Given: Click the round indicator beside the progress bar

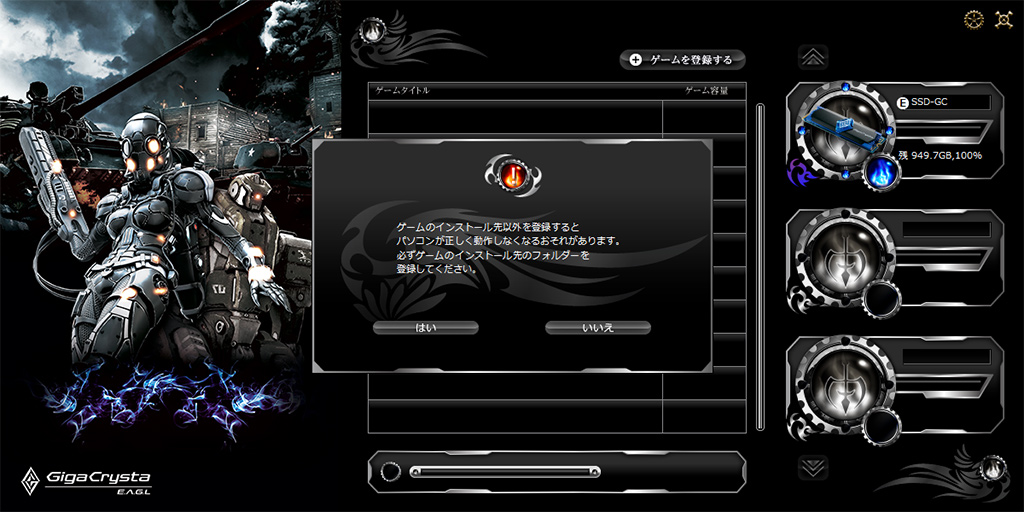Looking at the screenshot, I should [x=391, y=472].
